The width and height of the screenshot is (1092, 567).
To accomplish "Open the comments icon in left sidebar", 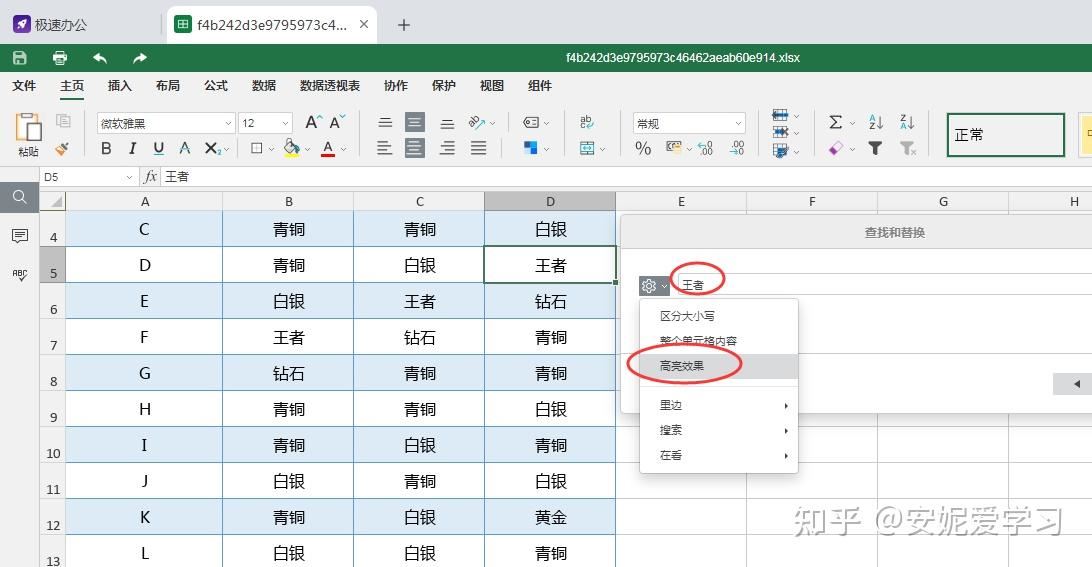I will (x=20, y=235).
